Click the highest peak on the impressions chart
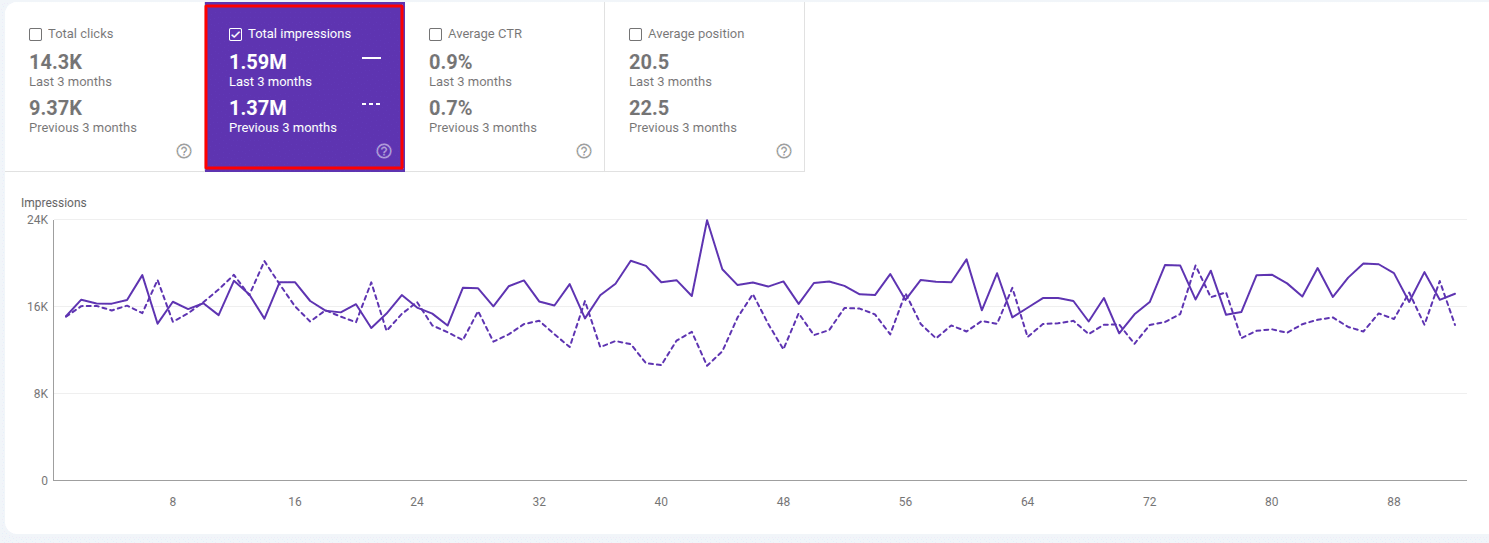The height and width of the screenshot is (543, 1489). (707, 220)
